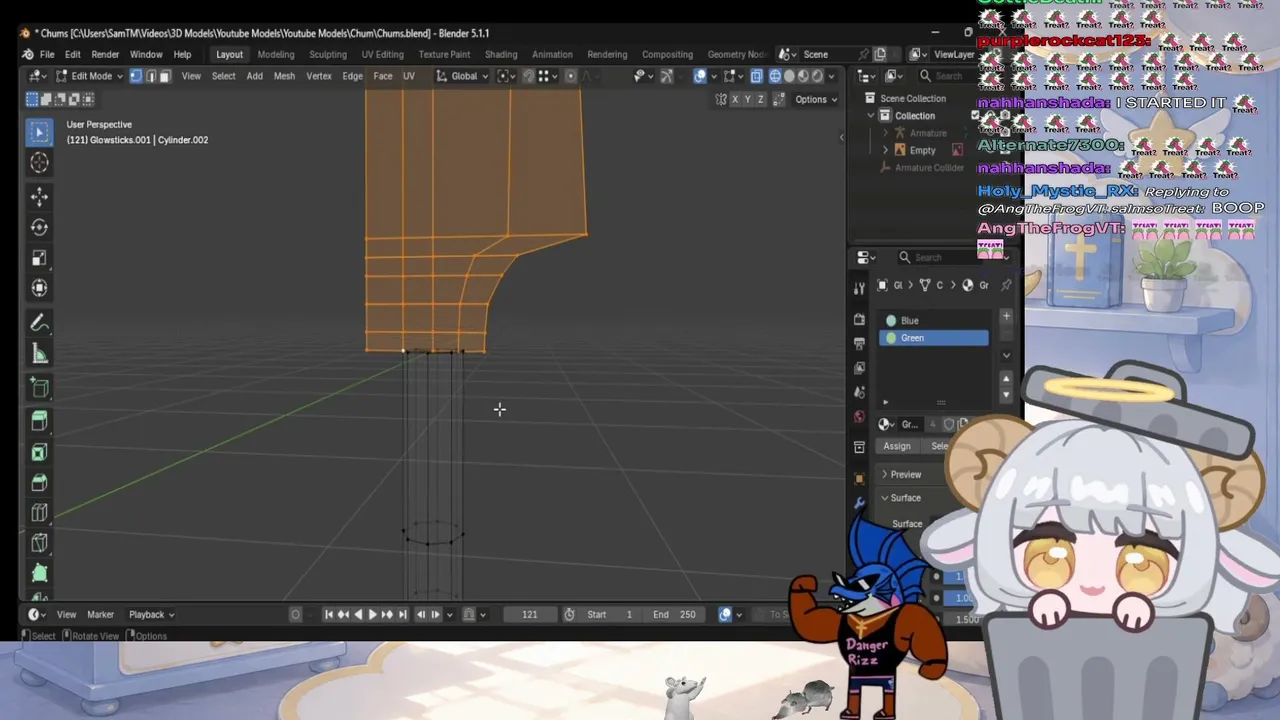Activate the 3D Cursor tool
The height and width of the screenshot is (720, 1280).
pos(39,163)
